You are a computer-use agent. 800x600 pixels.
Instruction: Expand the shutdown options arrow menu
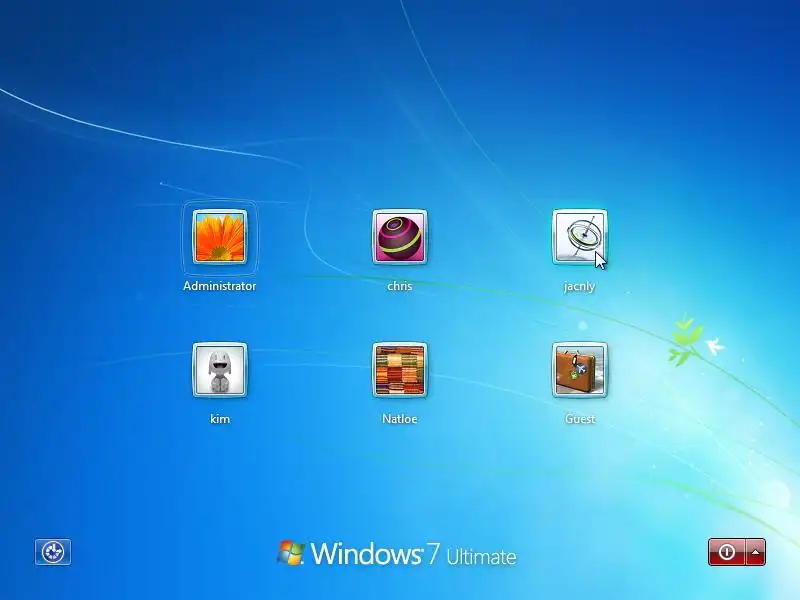[756, 552]
